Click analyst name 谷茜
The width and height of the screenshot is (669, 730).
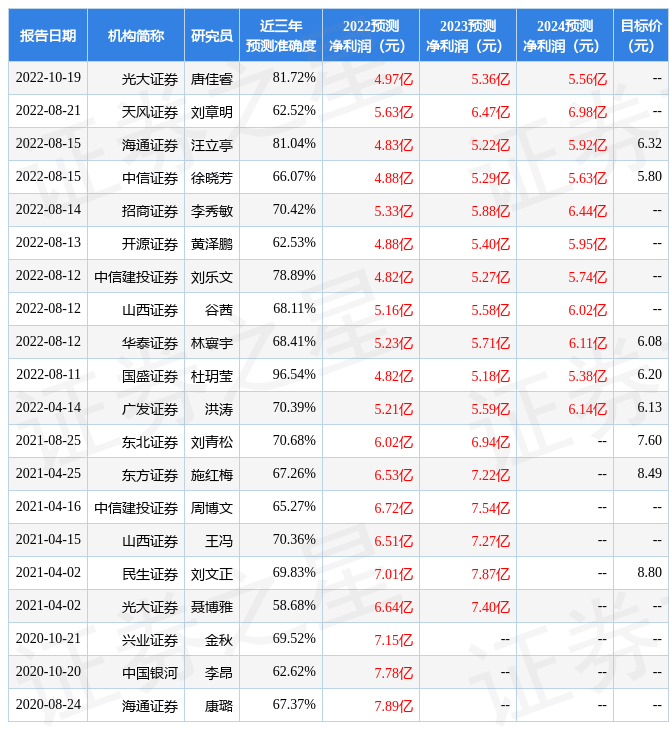click(219, 310)
